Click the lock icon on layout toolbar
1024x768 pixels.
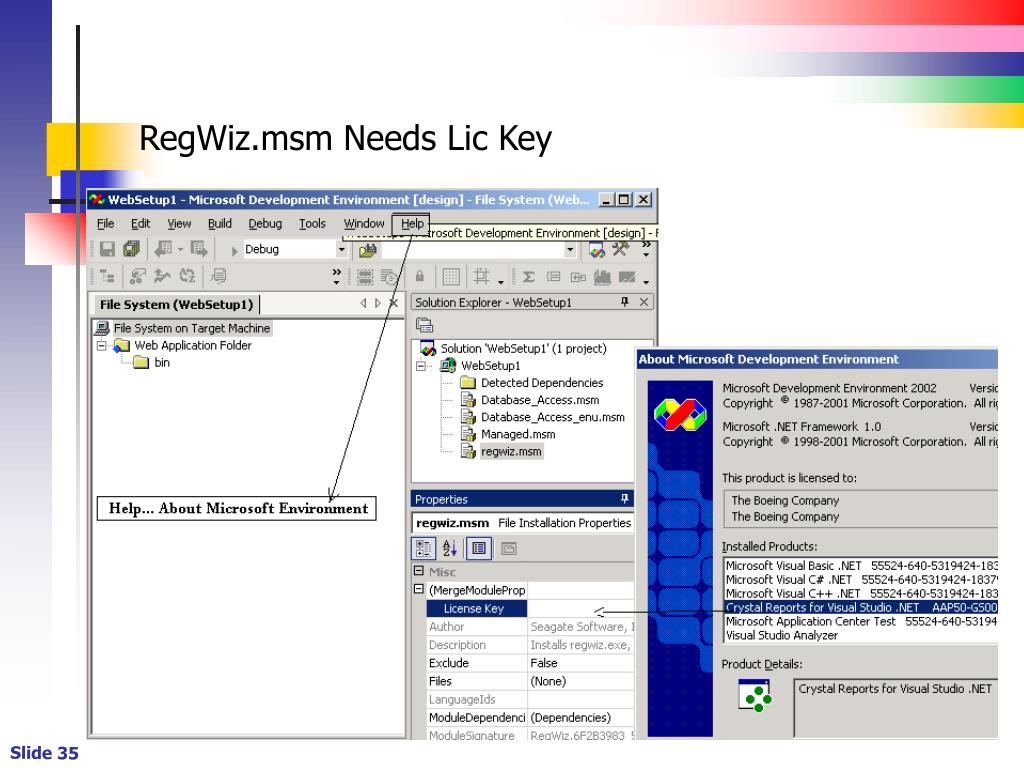[420, 276]
